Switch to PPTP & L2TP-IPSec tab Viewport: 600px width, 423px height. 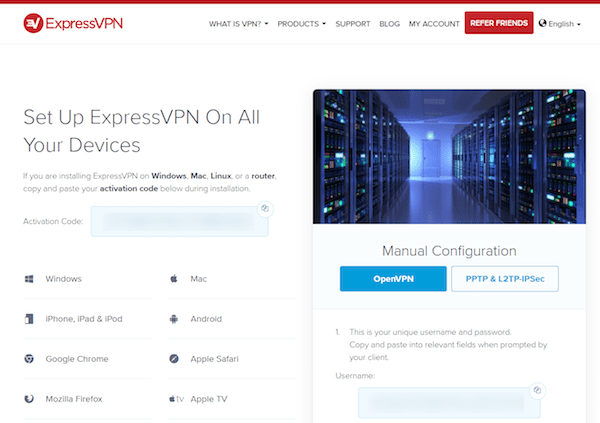click(x=505, y=279)
